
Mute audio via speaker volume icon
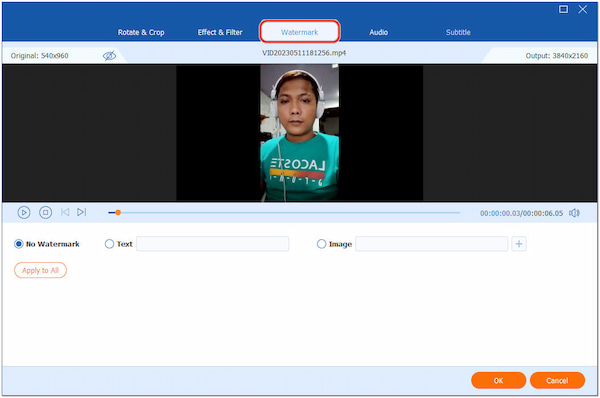coord(574,213)
